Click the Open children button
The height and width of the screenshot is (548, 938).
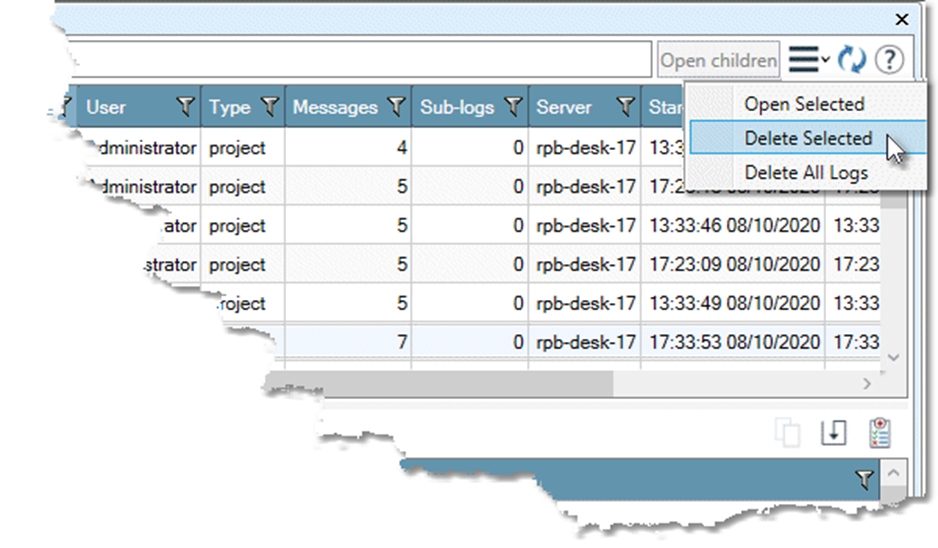click(718, 61)
